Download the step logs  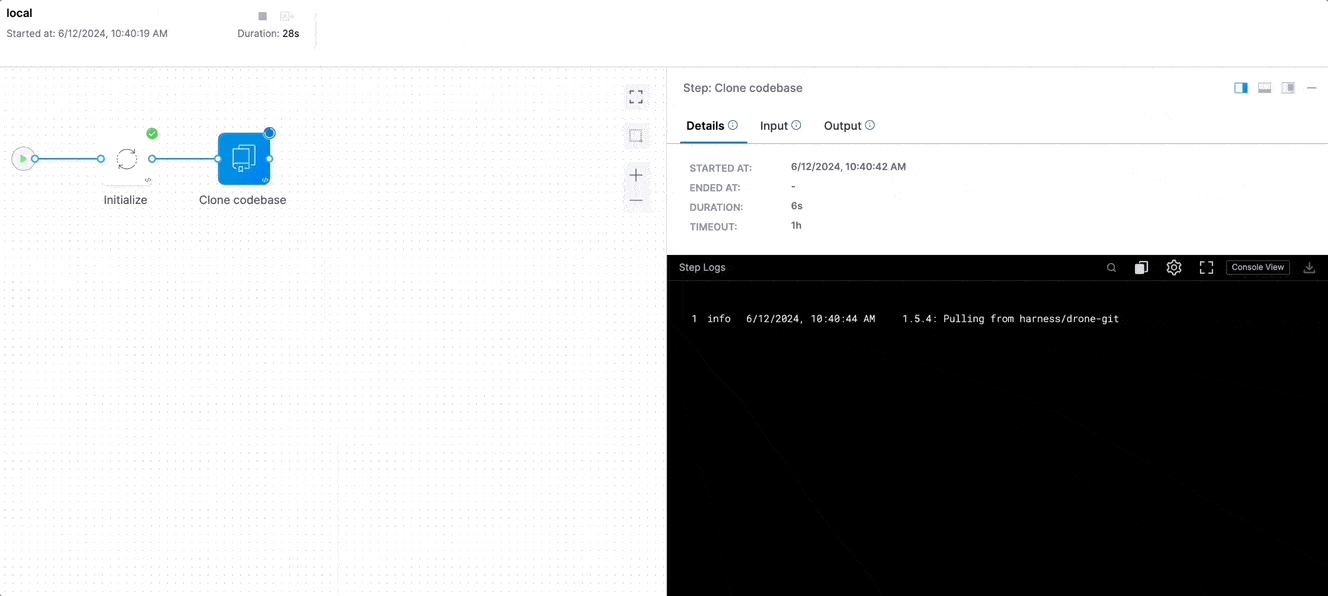pyautogui.click(x=1309, y=267)
